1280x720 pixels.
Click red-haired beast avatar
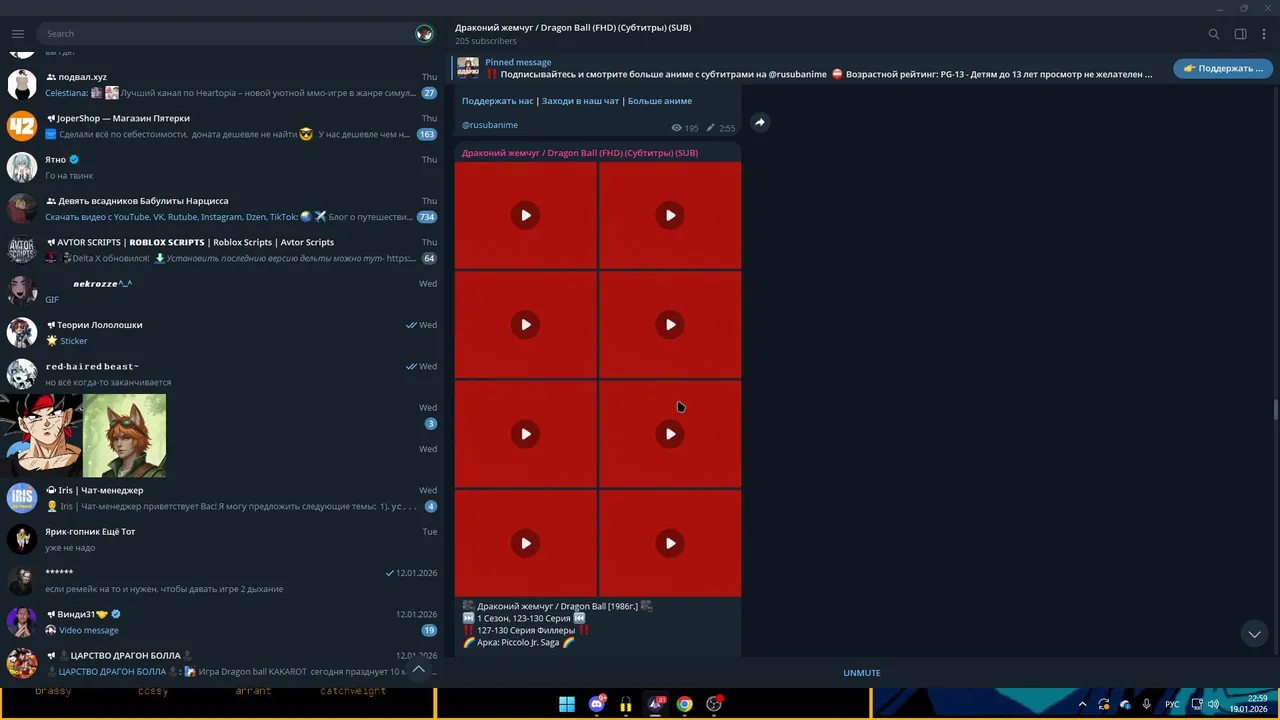22,374
